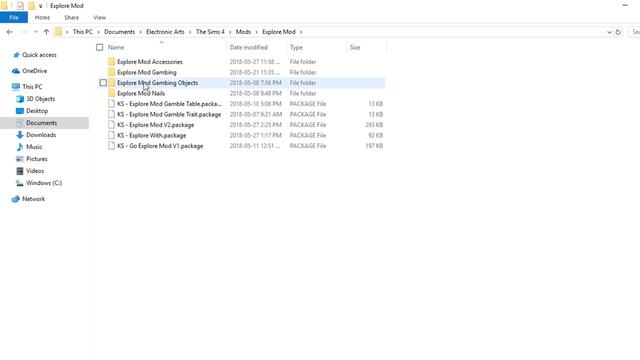Open Videos in navigation pane
The width and height of the screenshot is (640, 360).
(35, 171)
